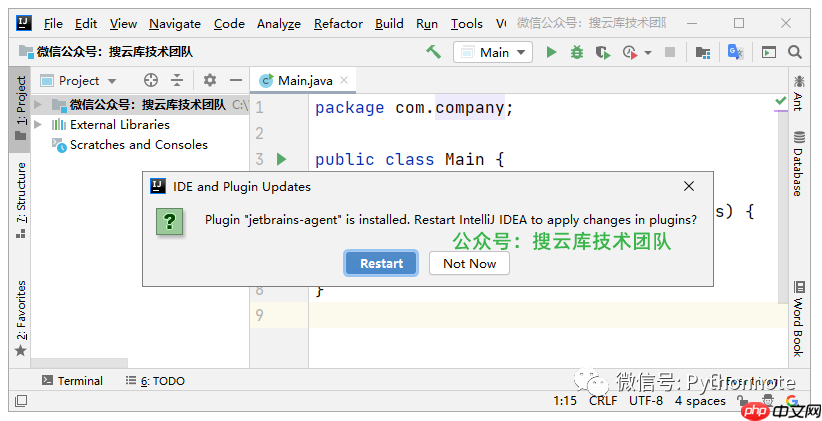
Task: Click the Not Now button
Action: pyautogui.click(x=469, y=263)
